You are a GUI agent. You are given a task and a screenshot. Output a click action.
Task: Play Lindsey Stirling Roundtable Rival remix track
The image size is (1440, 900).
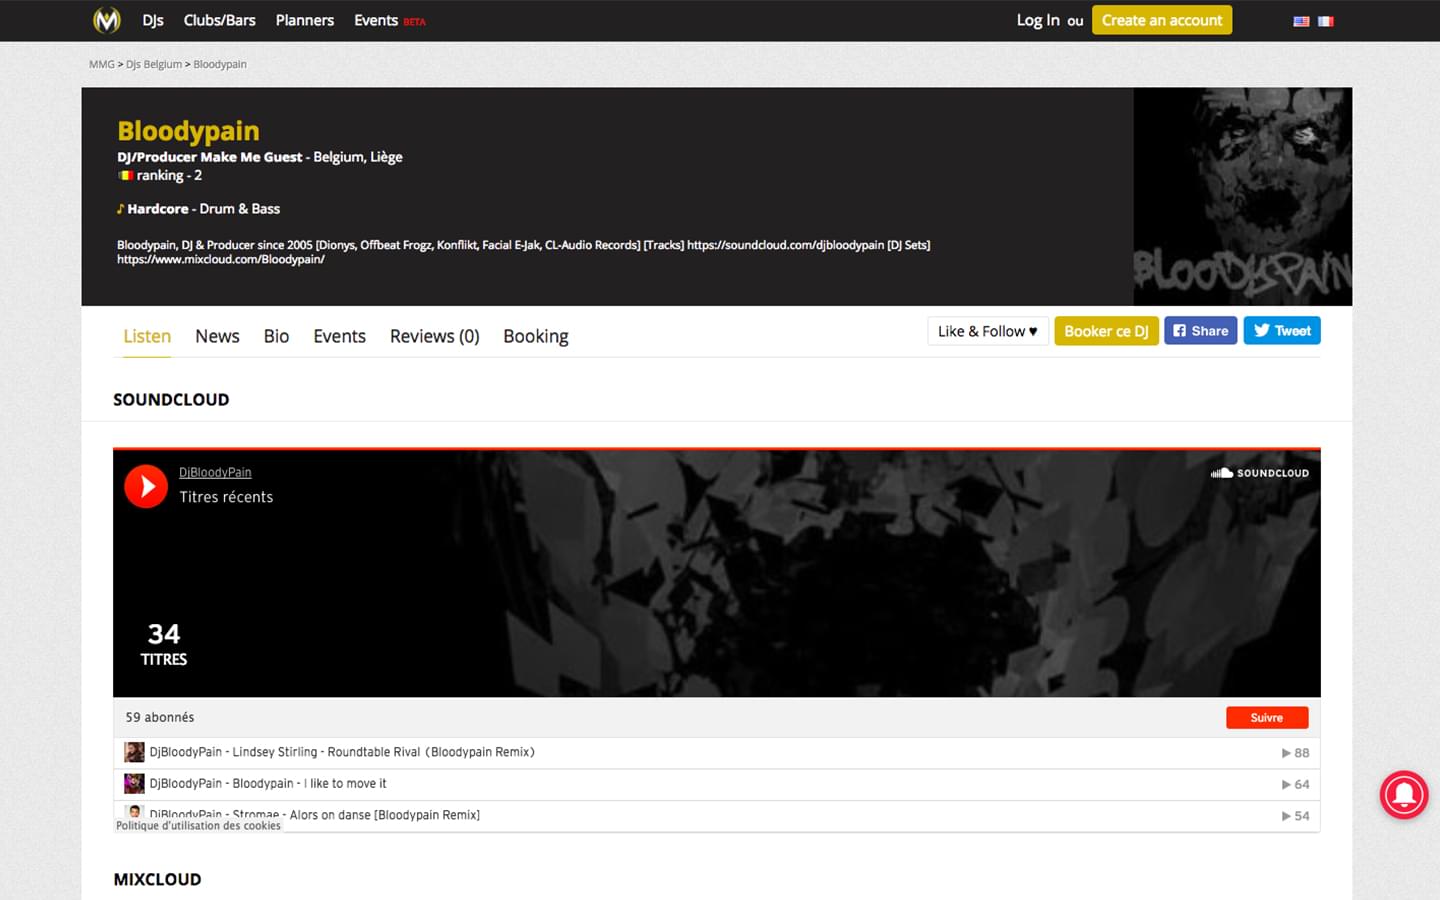[x=341, y=752]
